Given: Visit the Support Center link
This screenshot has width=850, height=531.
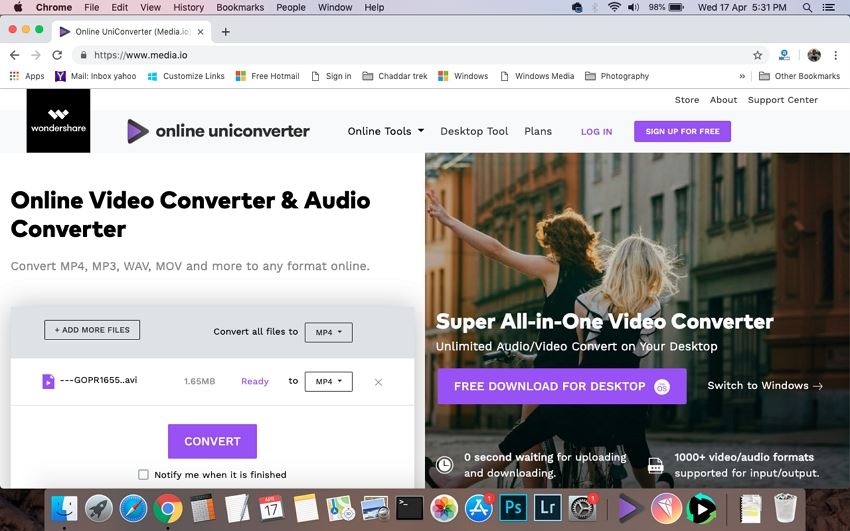Looking at the screenshot, I should 783,100.
